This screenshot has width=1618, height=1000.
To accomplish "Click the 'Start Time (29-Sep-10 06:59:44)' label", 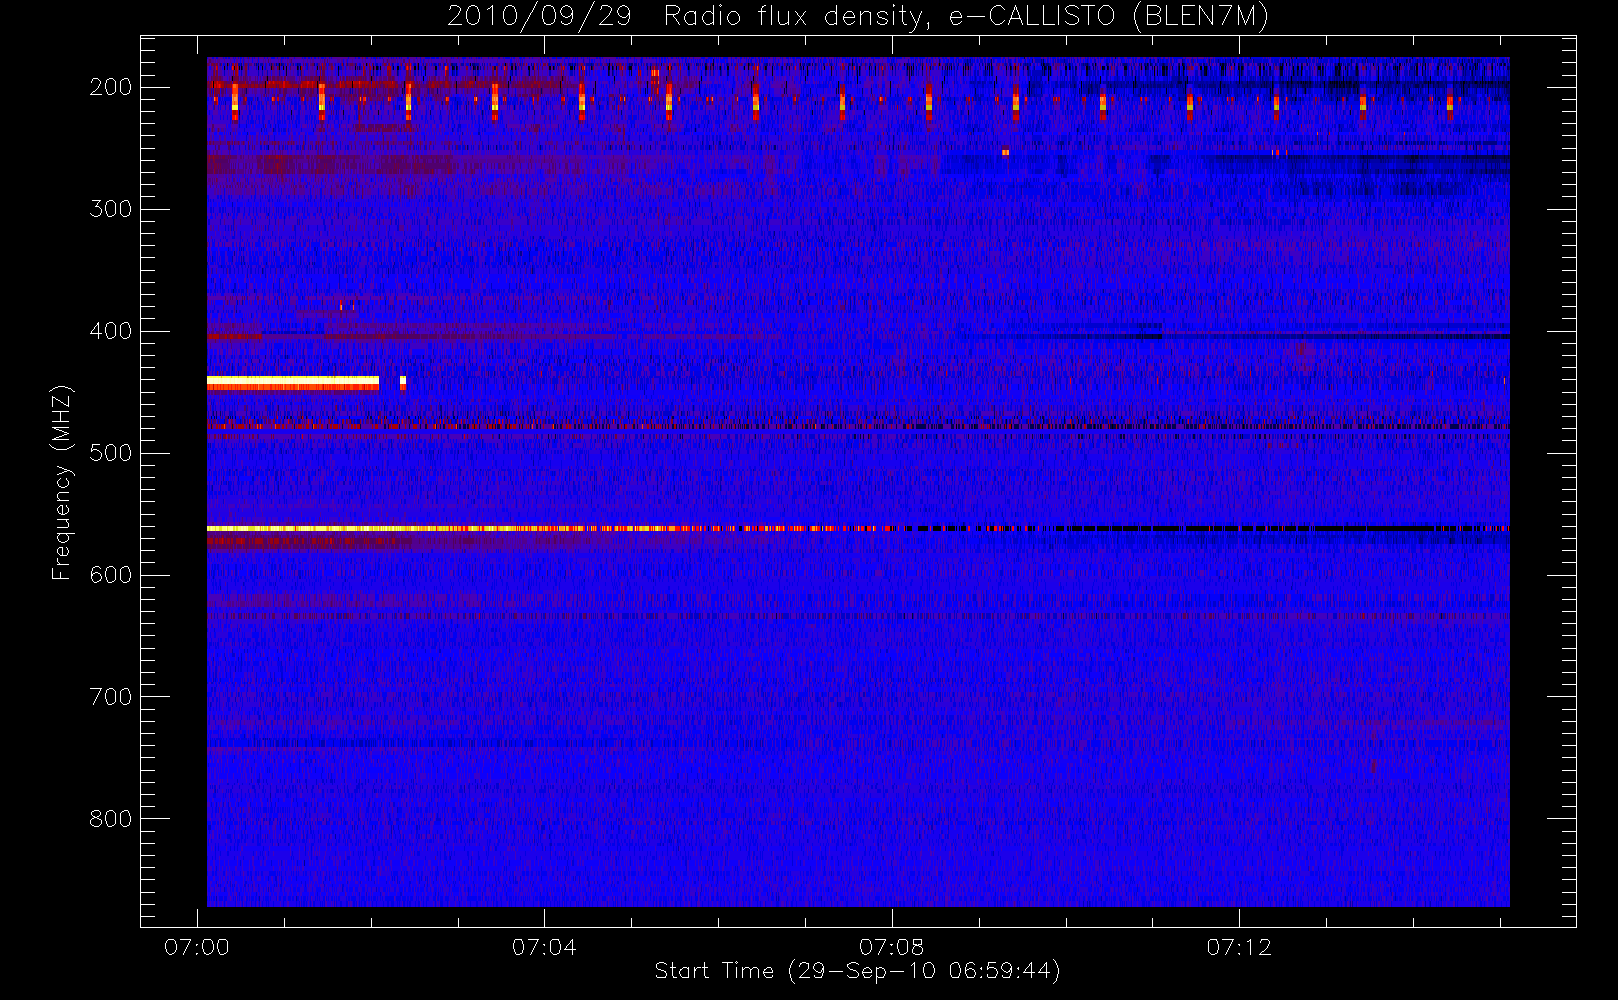I will [857, 971].
